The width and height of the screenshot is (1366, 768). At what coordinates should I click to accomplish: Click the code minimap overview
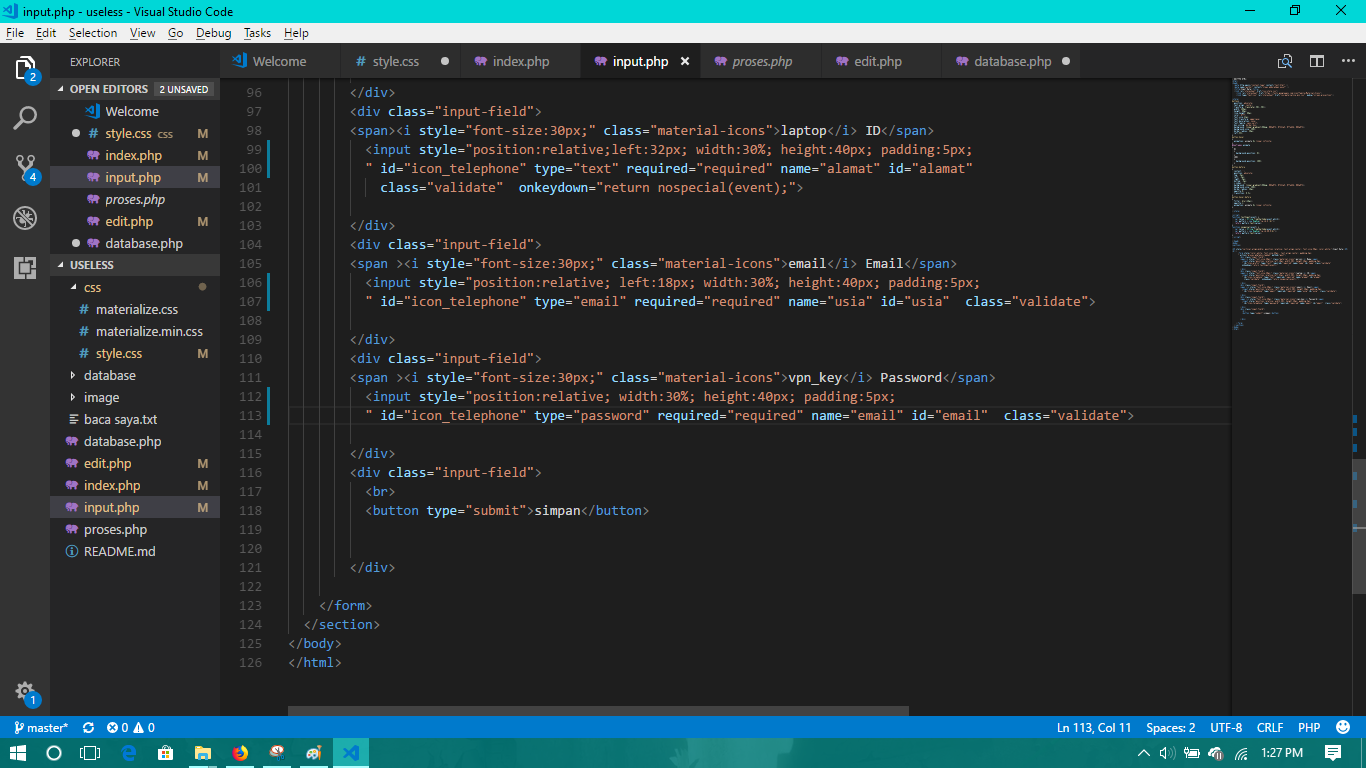pyautogui.click(x=1290, y=205)
